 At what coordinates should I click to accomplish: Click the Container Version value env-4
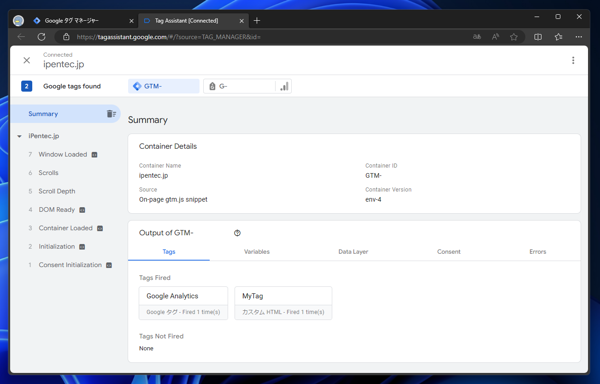tap(373, 200)
